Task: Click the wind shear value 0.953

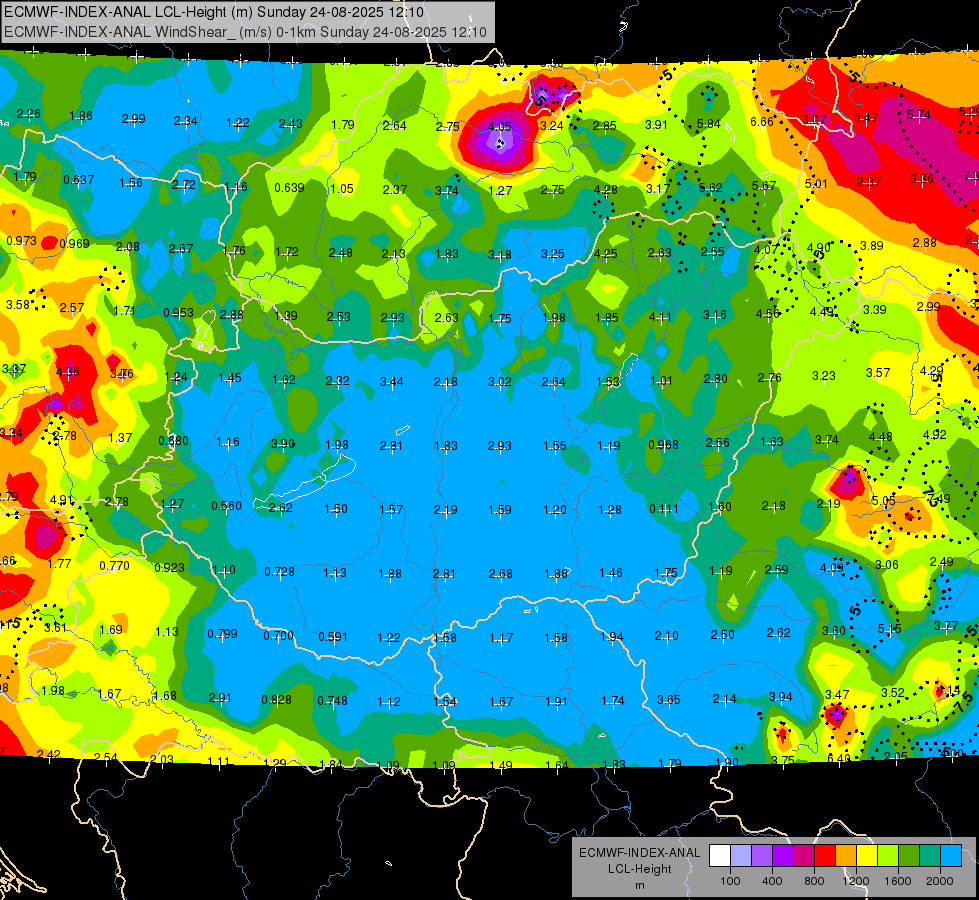Action: coord(179,312)
